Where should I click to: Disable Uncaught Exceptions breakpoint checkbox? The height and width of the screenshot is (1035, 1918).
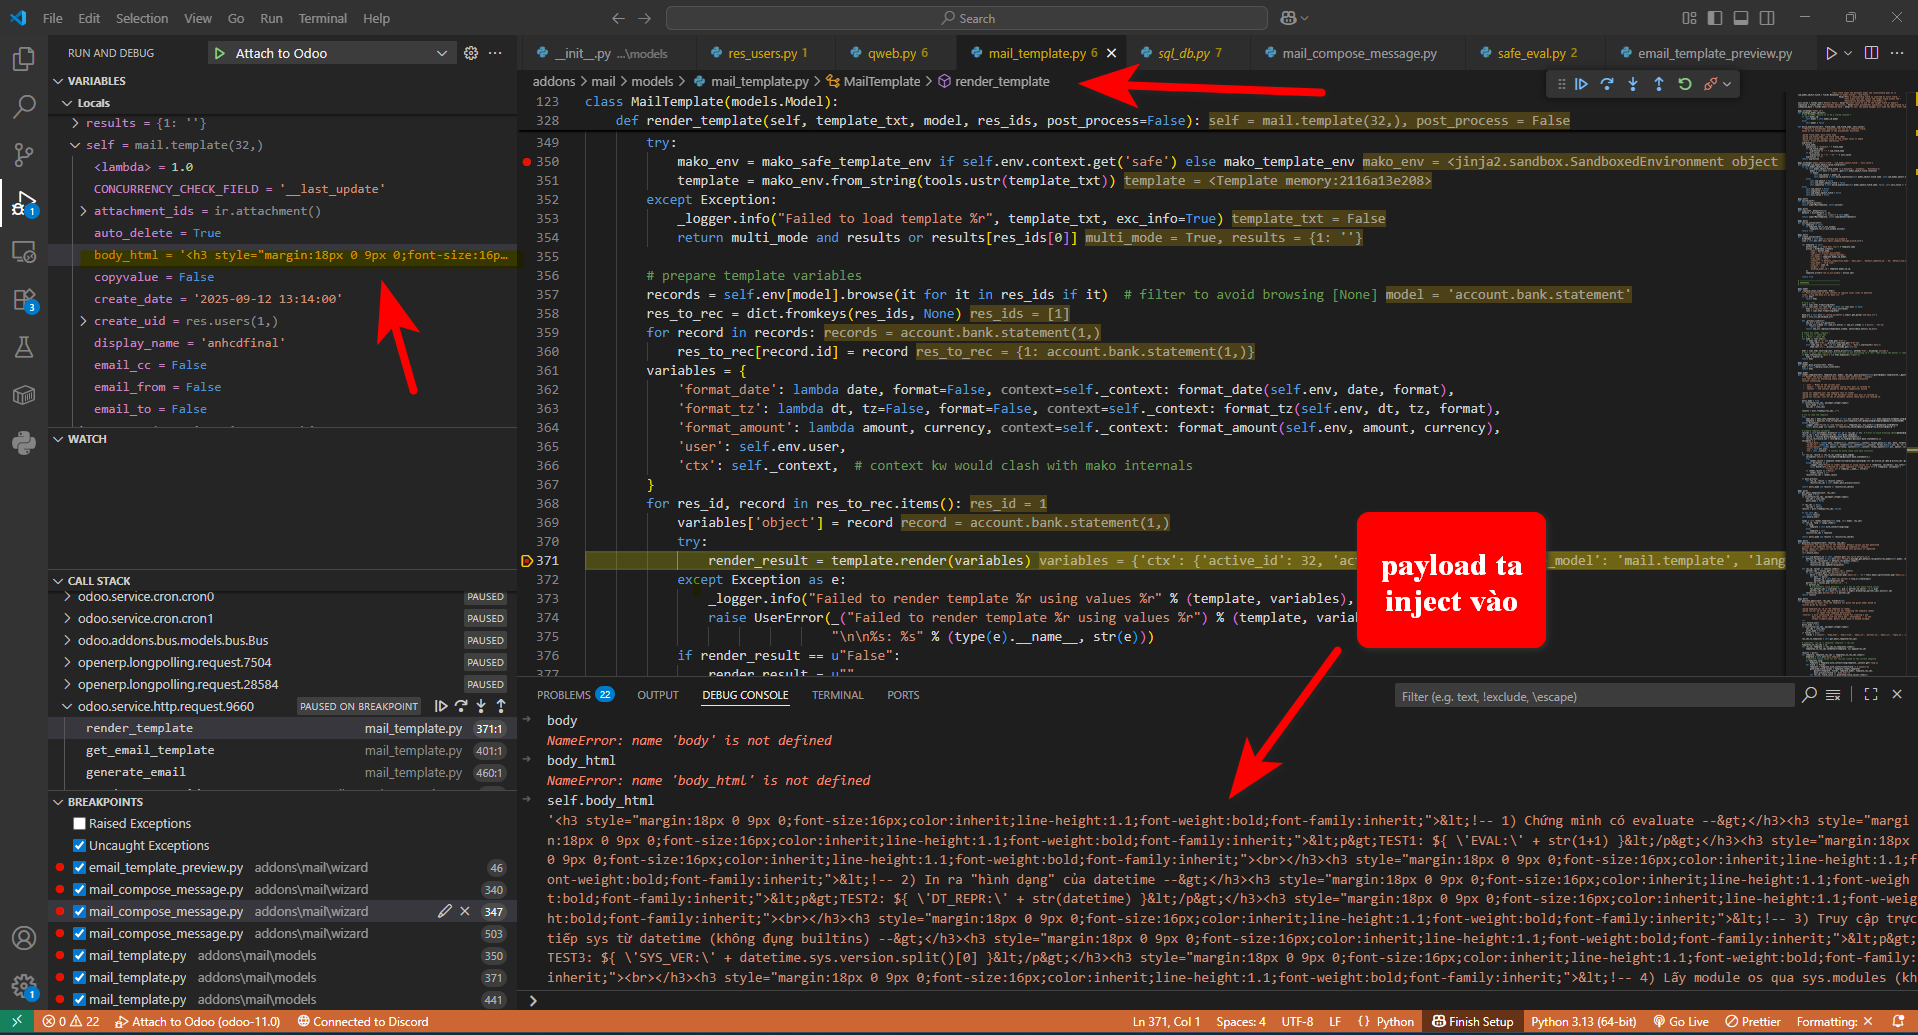[80, 846]
